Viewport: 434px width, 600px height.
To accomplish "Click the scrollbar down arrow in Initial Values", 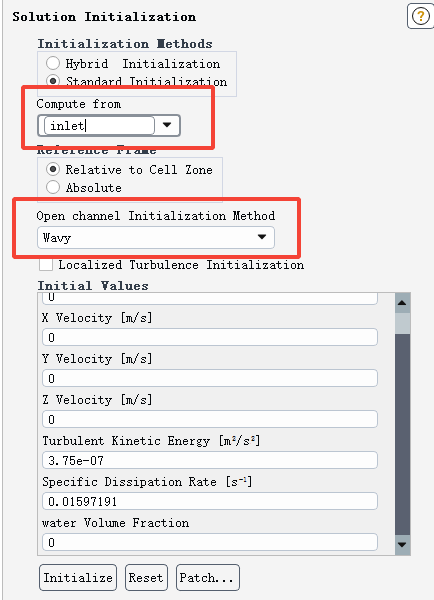I will pos(402,544).
